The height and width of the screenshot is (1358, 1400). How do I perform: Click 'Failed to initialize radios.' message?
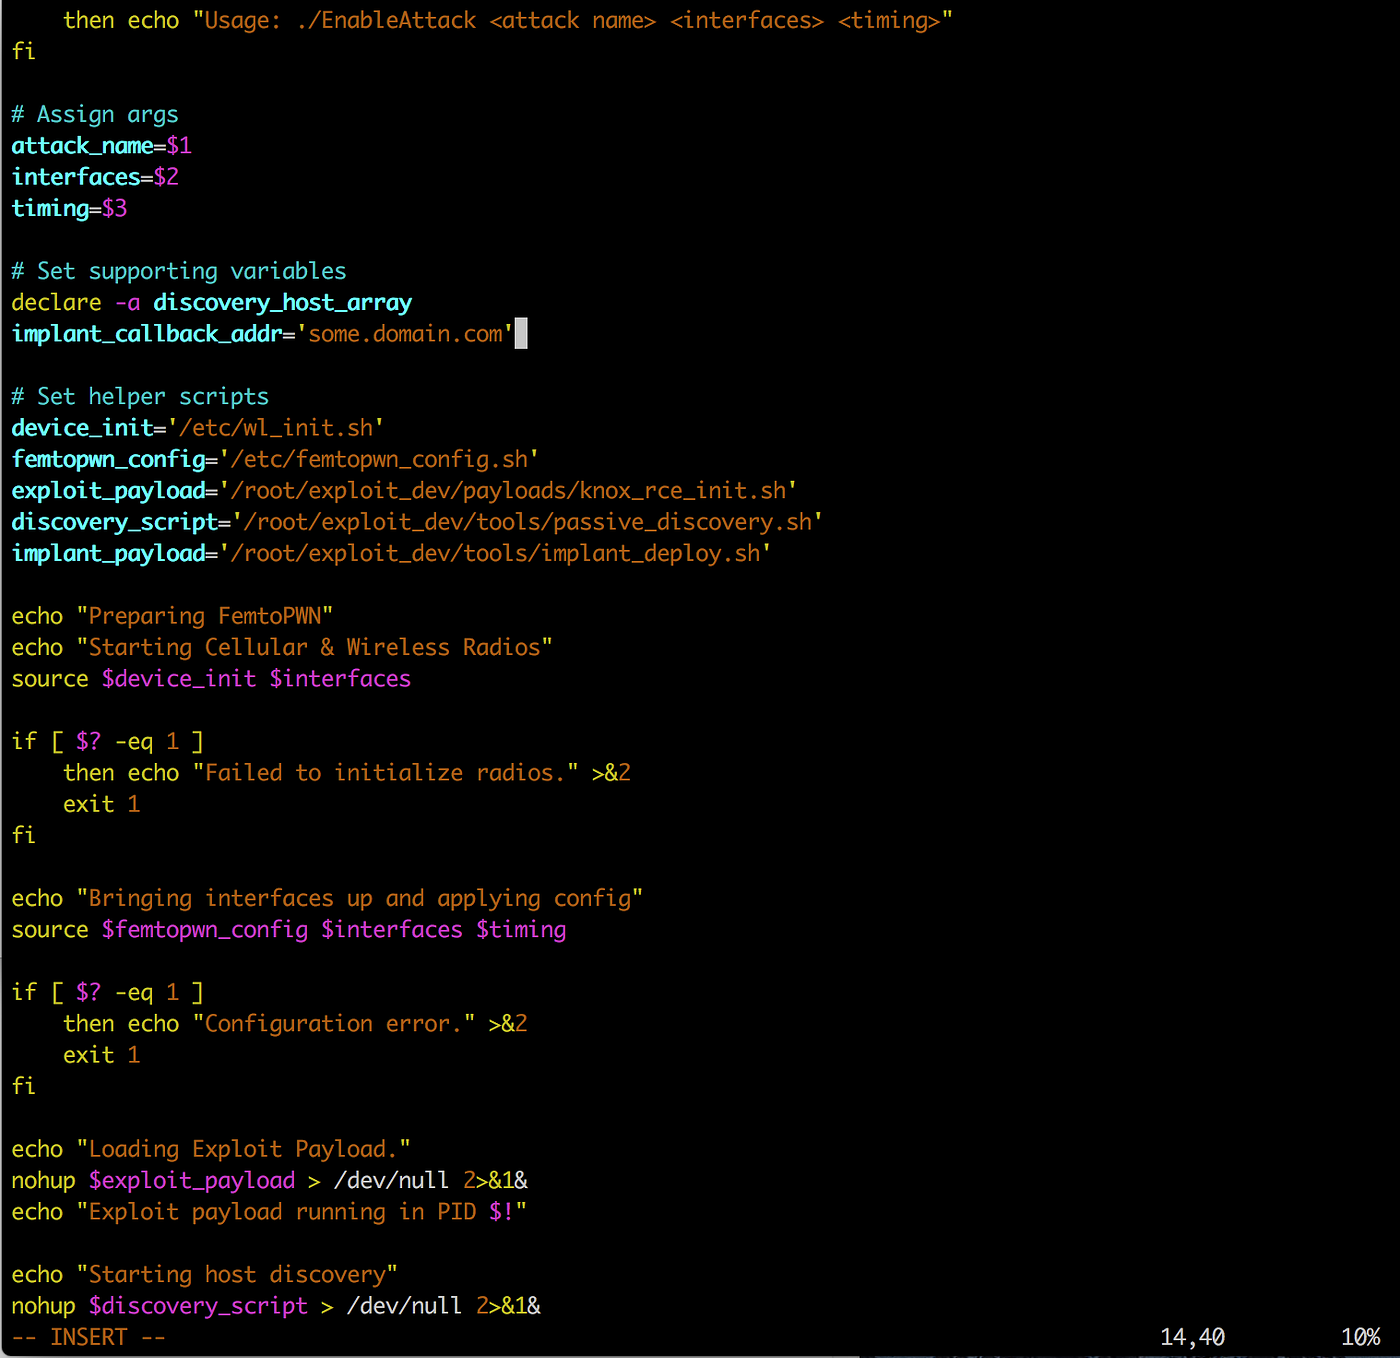point(385,773)
